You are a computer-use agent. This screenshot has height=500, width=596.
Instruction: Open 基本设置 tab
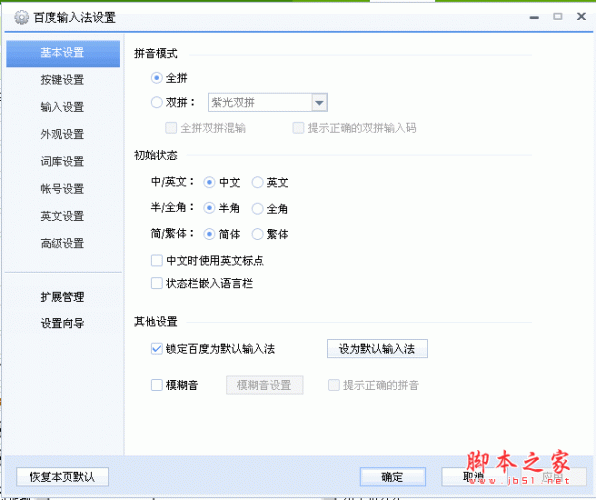(x=63, y=53)
